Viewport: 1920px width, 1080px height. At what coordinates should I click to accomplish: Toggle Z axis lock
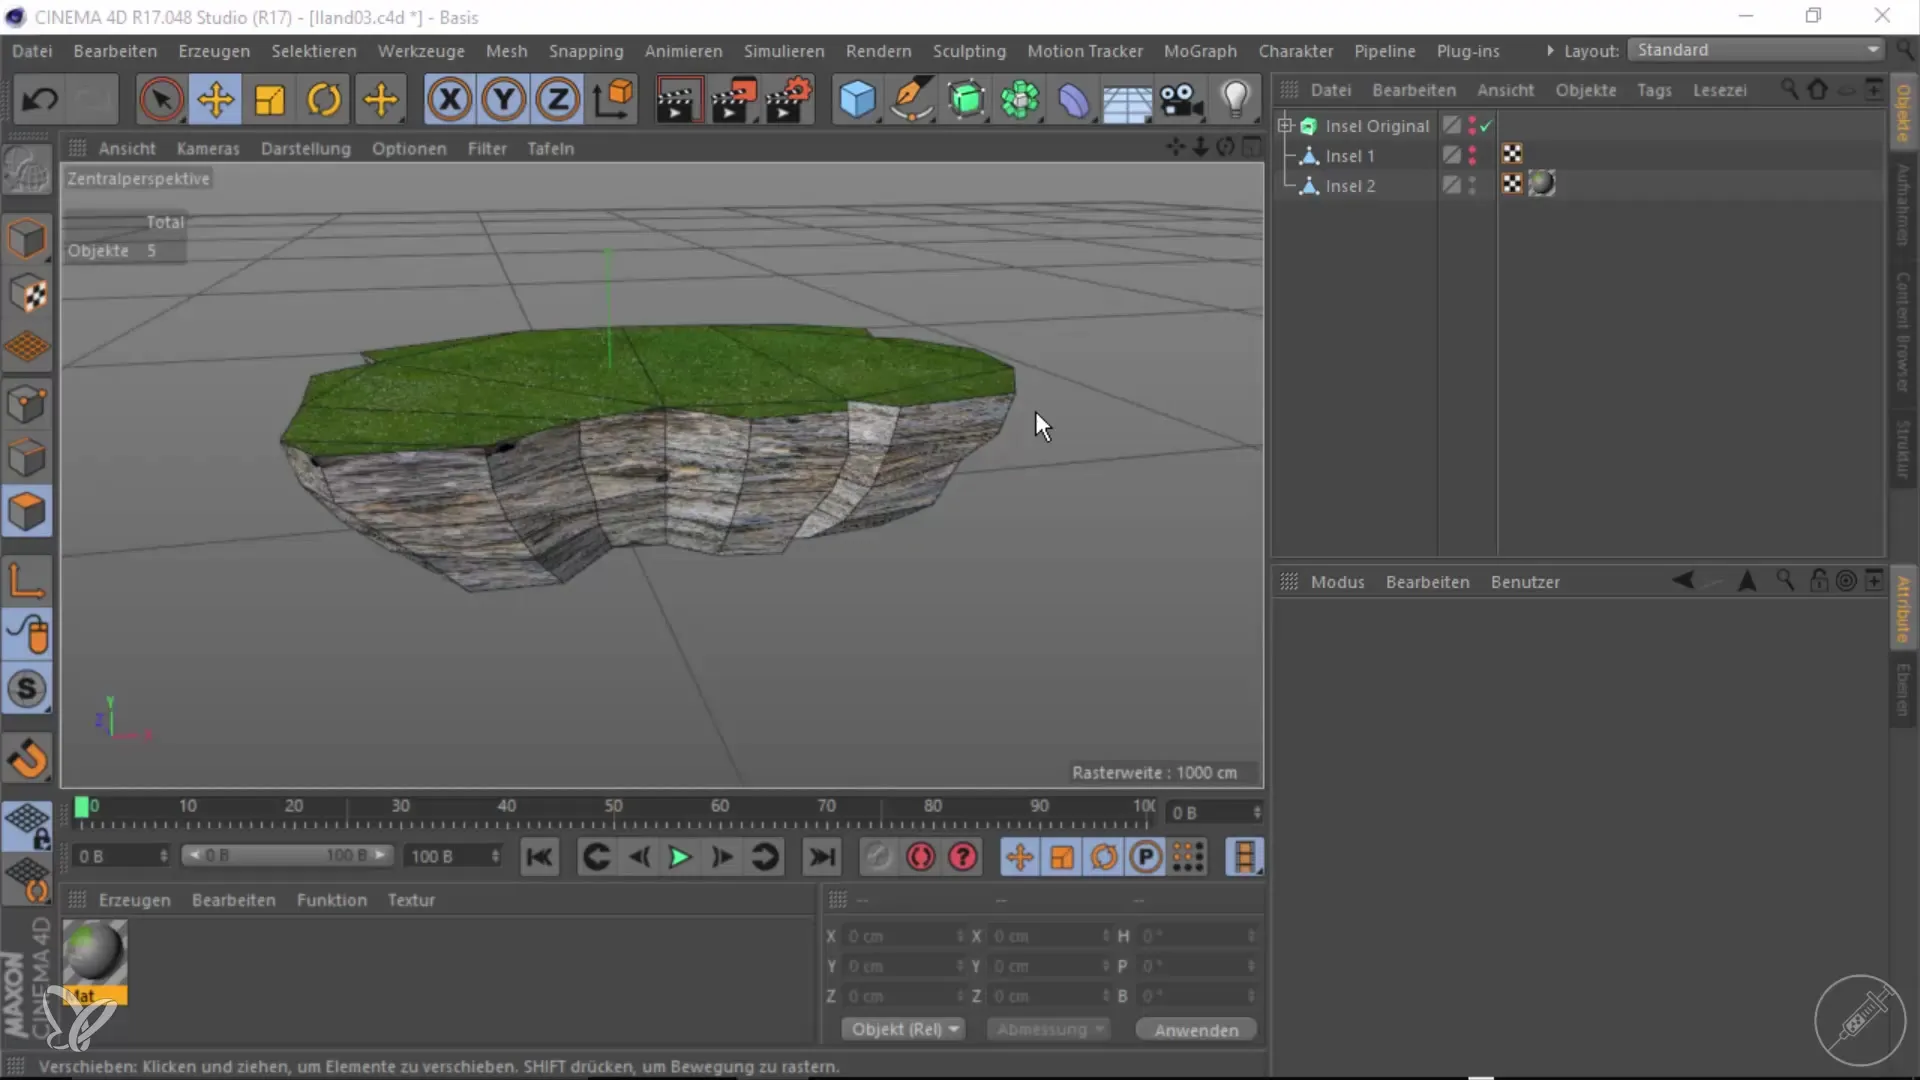coord(557,99)
